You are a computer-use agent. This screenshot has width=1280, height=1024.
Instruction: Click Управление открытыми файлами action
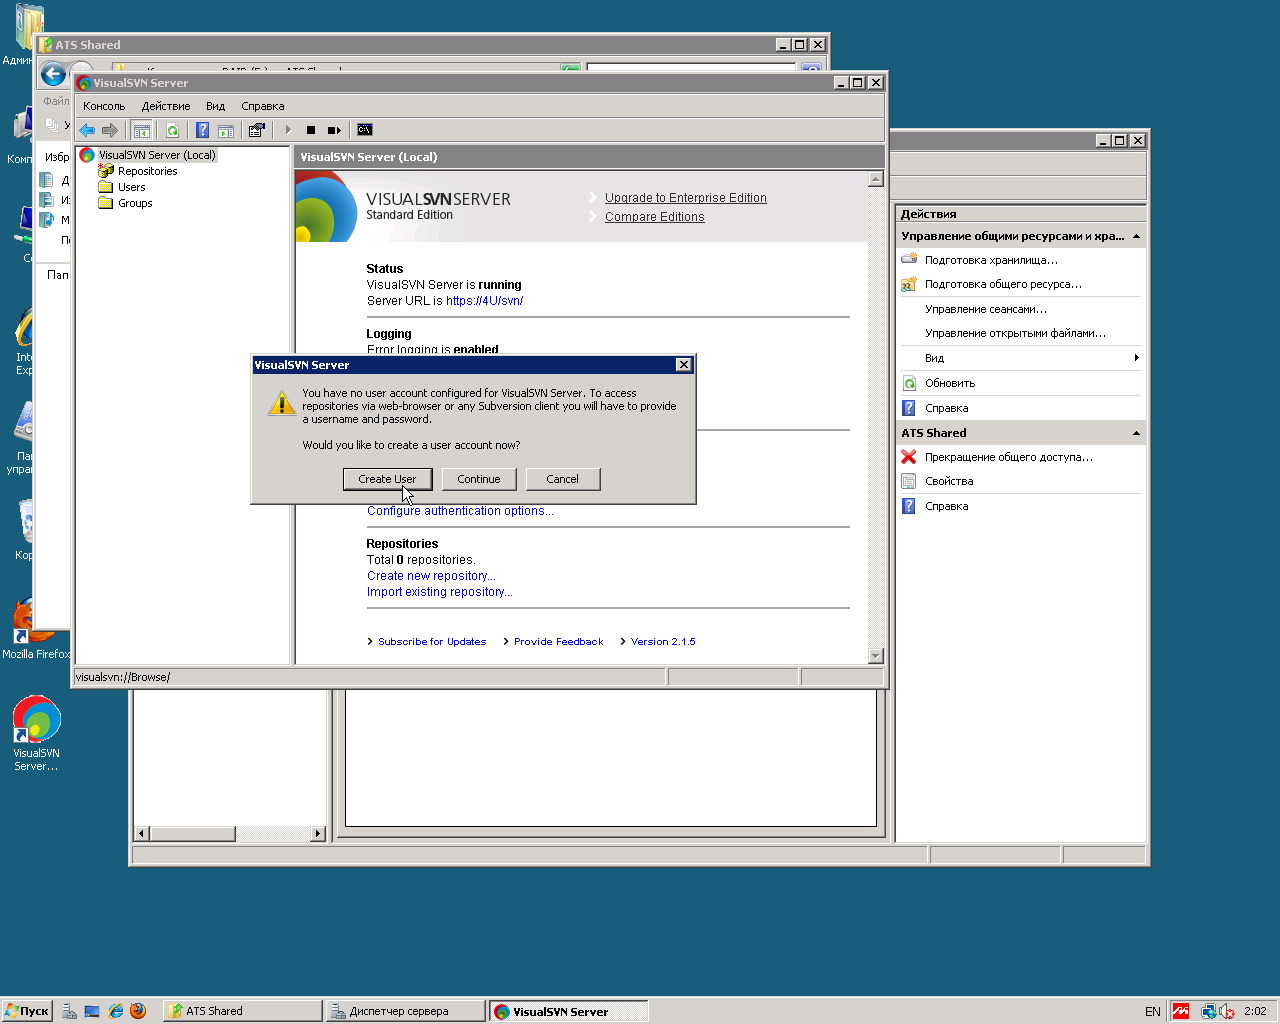click(1015, 333)
